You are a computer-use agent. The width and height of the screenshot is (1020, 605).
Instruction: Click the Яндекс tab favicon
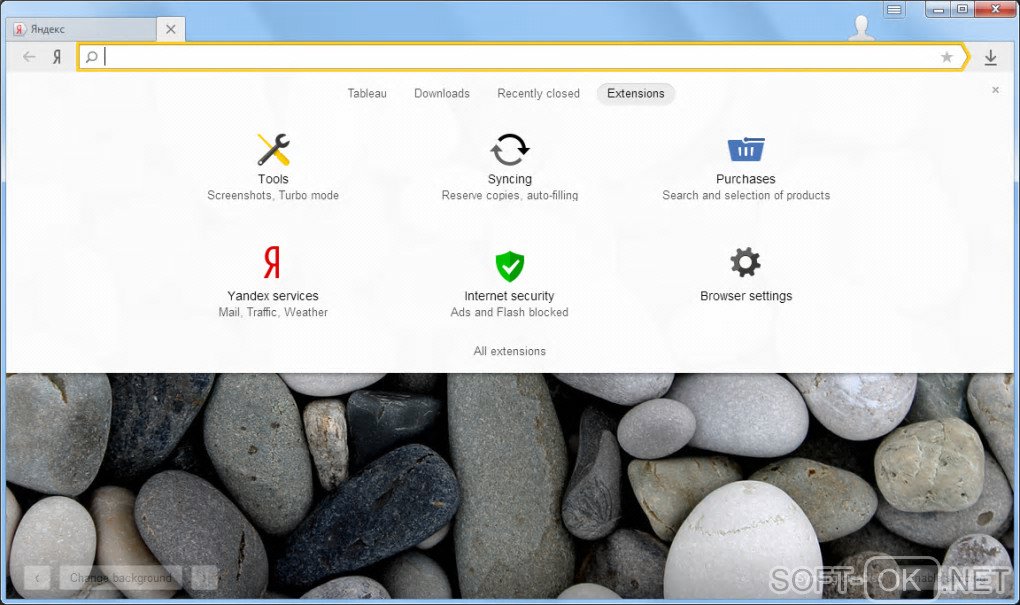click(20, 29)
